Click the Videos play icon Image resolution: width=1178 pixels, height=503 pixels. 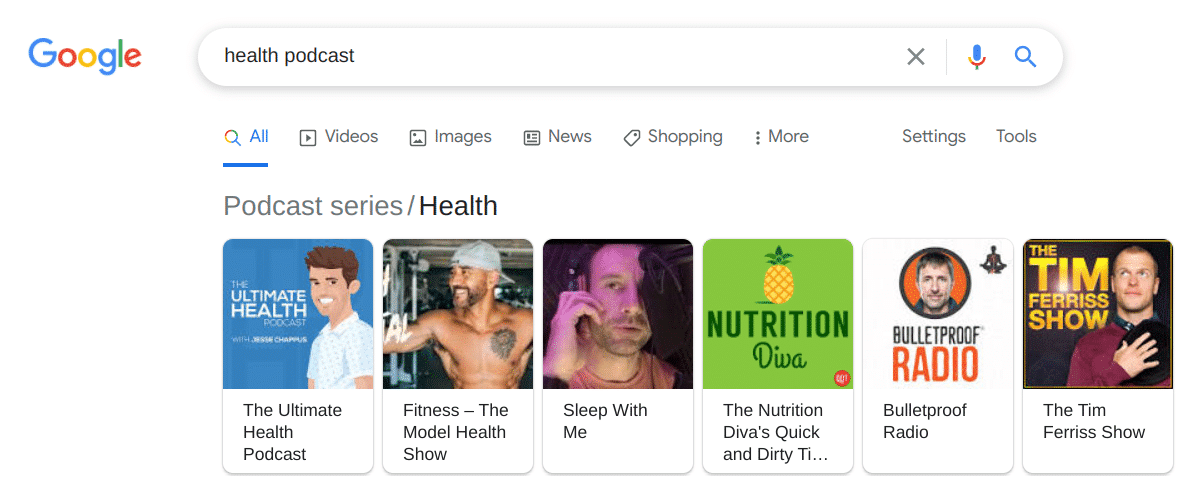click(x=308, y=138)
